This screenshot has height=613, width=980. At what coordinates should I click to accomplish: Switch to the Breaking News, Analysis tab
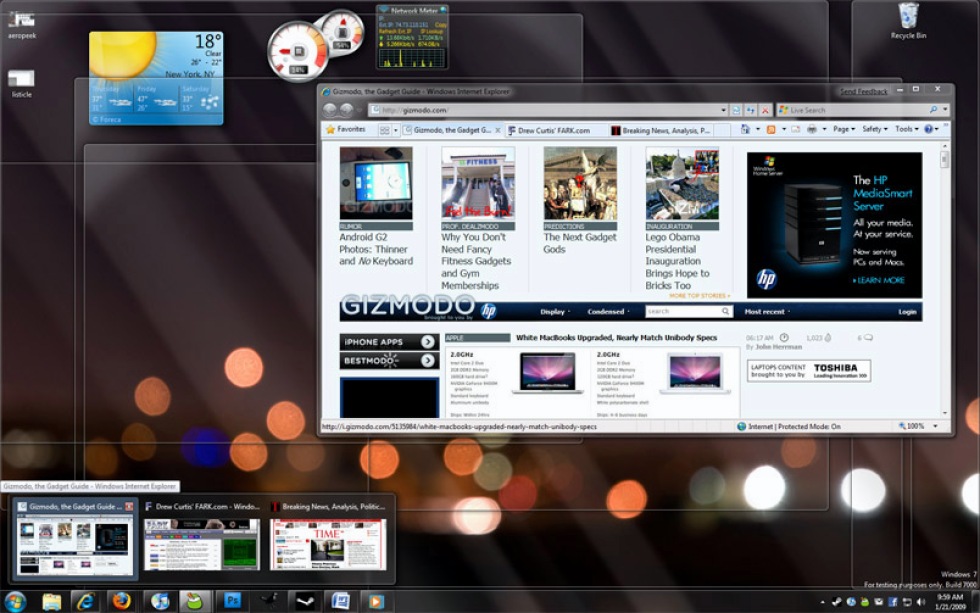coord(660,131)
